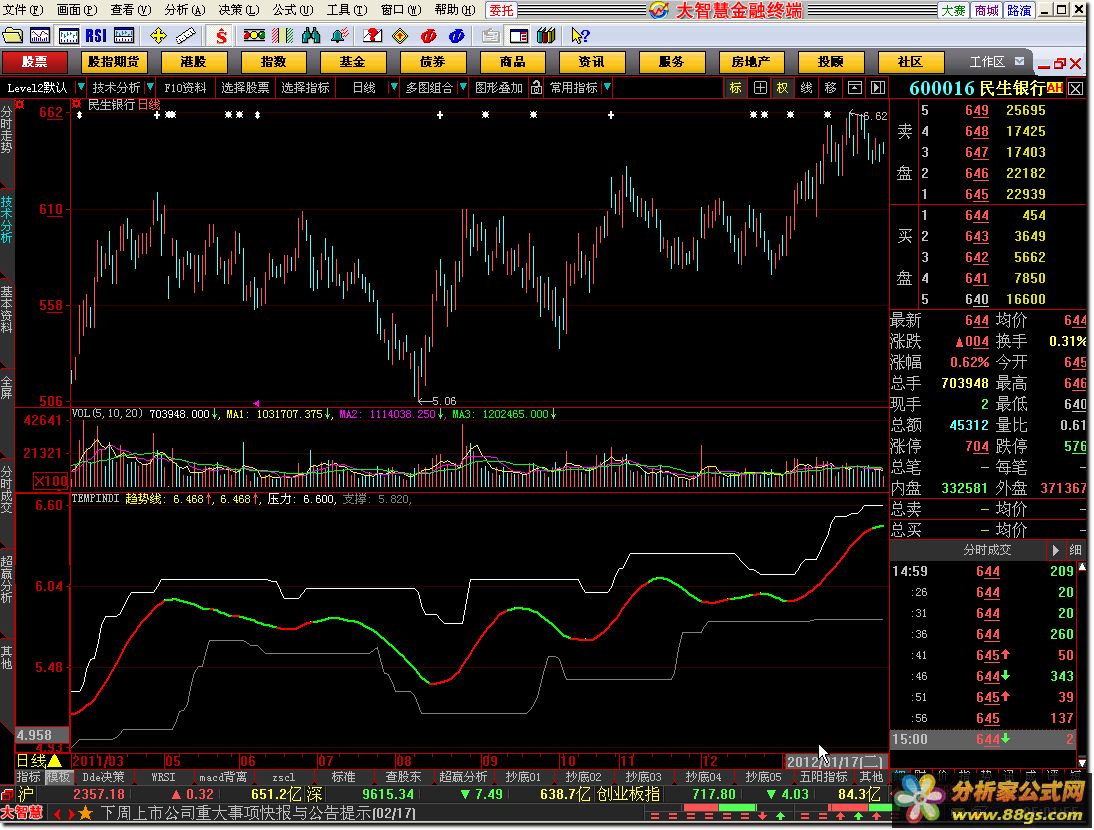Viewport: 1094px width, 830px height.
Task: Click the 路演 button in title bar
Action: (1019, 10)
